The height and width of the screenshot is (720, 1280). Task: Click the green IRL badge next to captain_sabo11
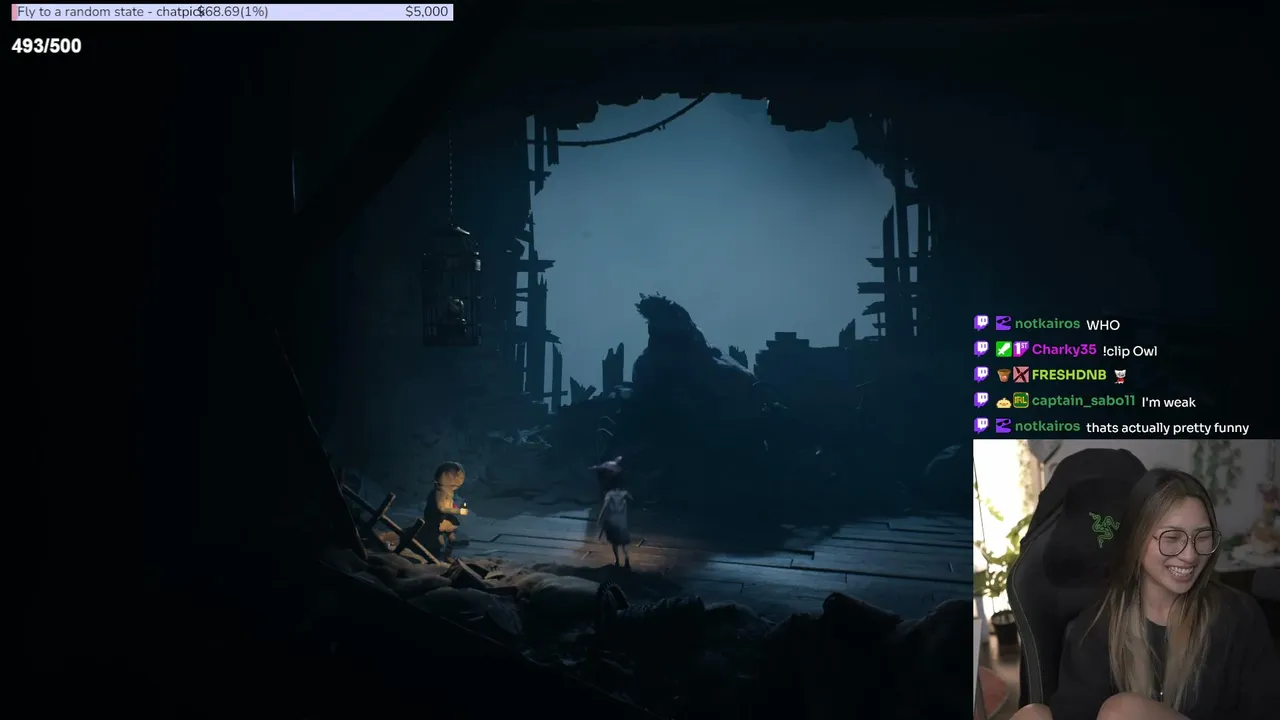coord(1021,401)
